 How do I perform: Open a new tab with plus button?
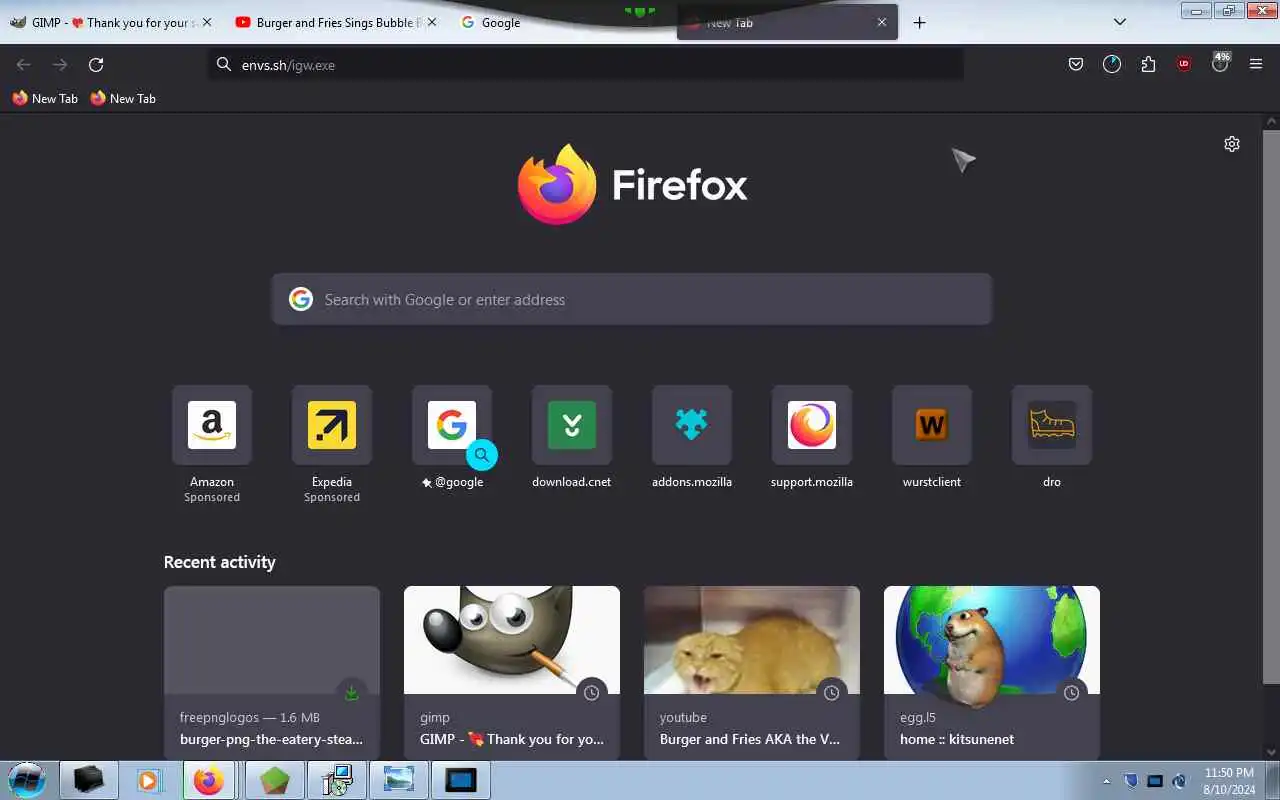pyautogui.click(x=920, y=22)
